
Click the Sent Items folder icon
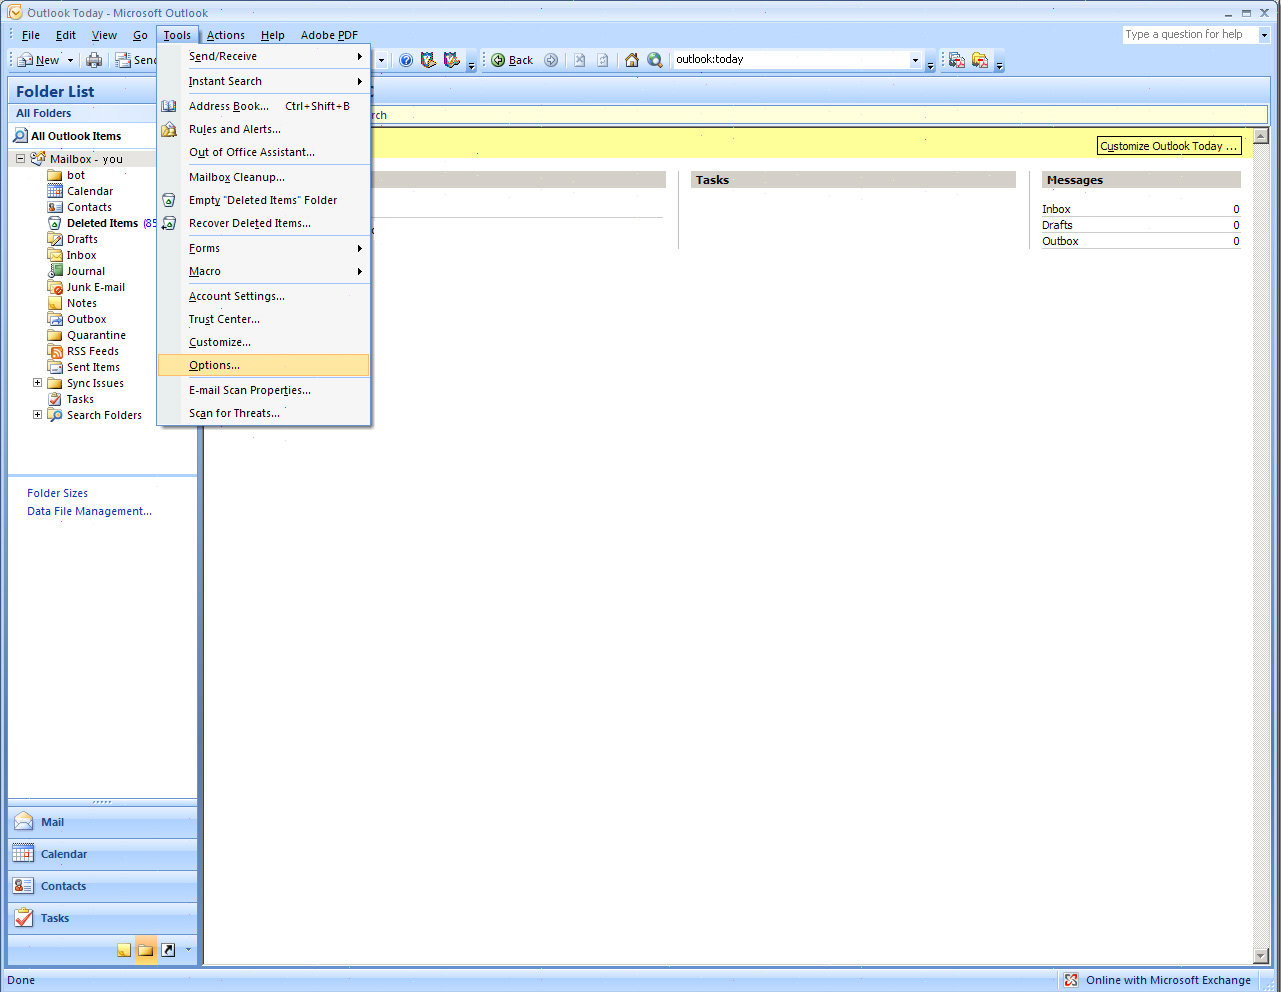pos(55,367)
